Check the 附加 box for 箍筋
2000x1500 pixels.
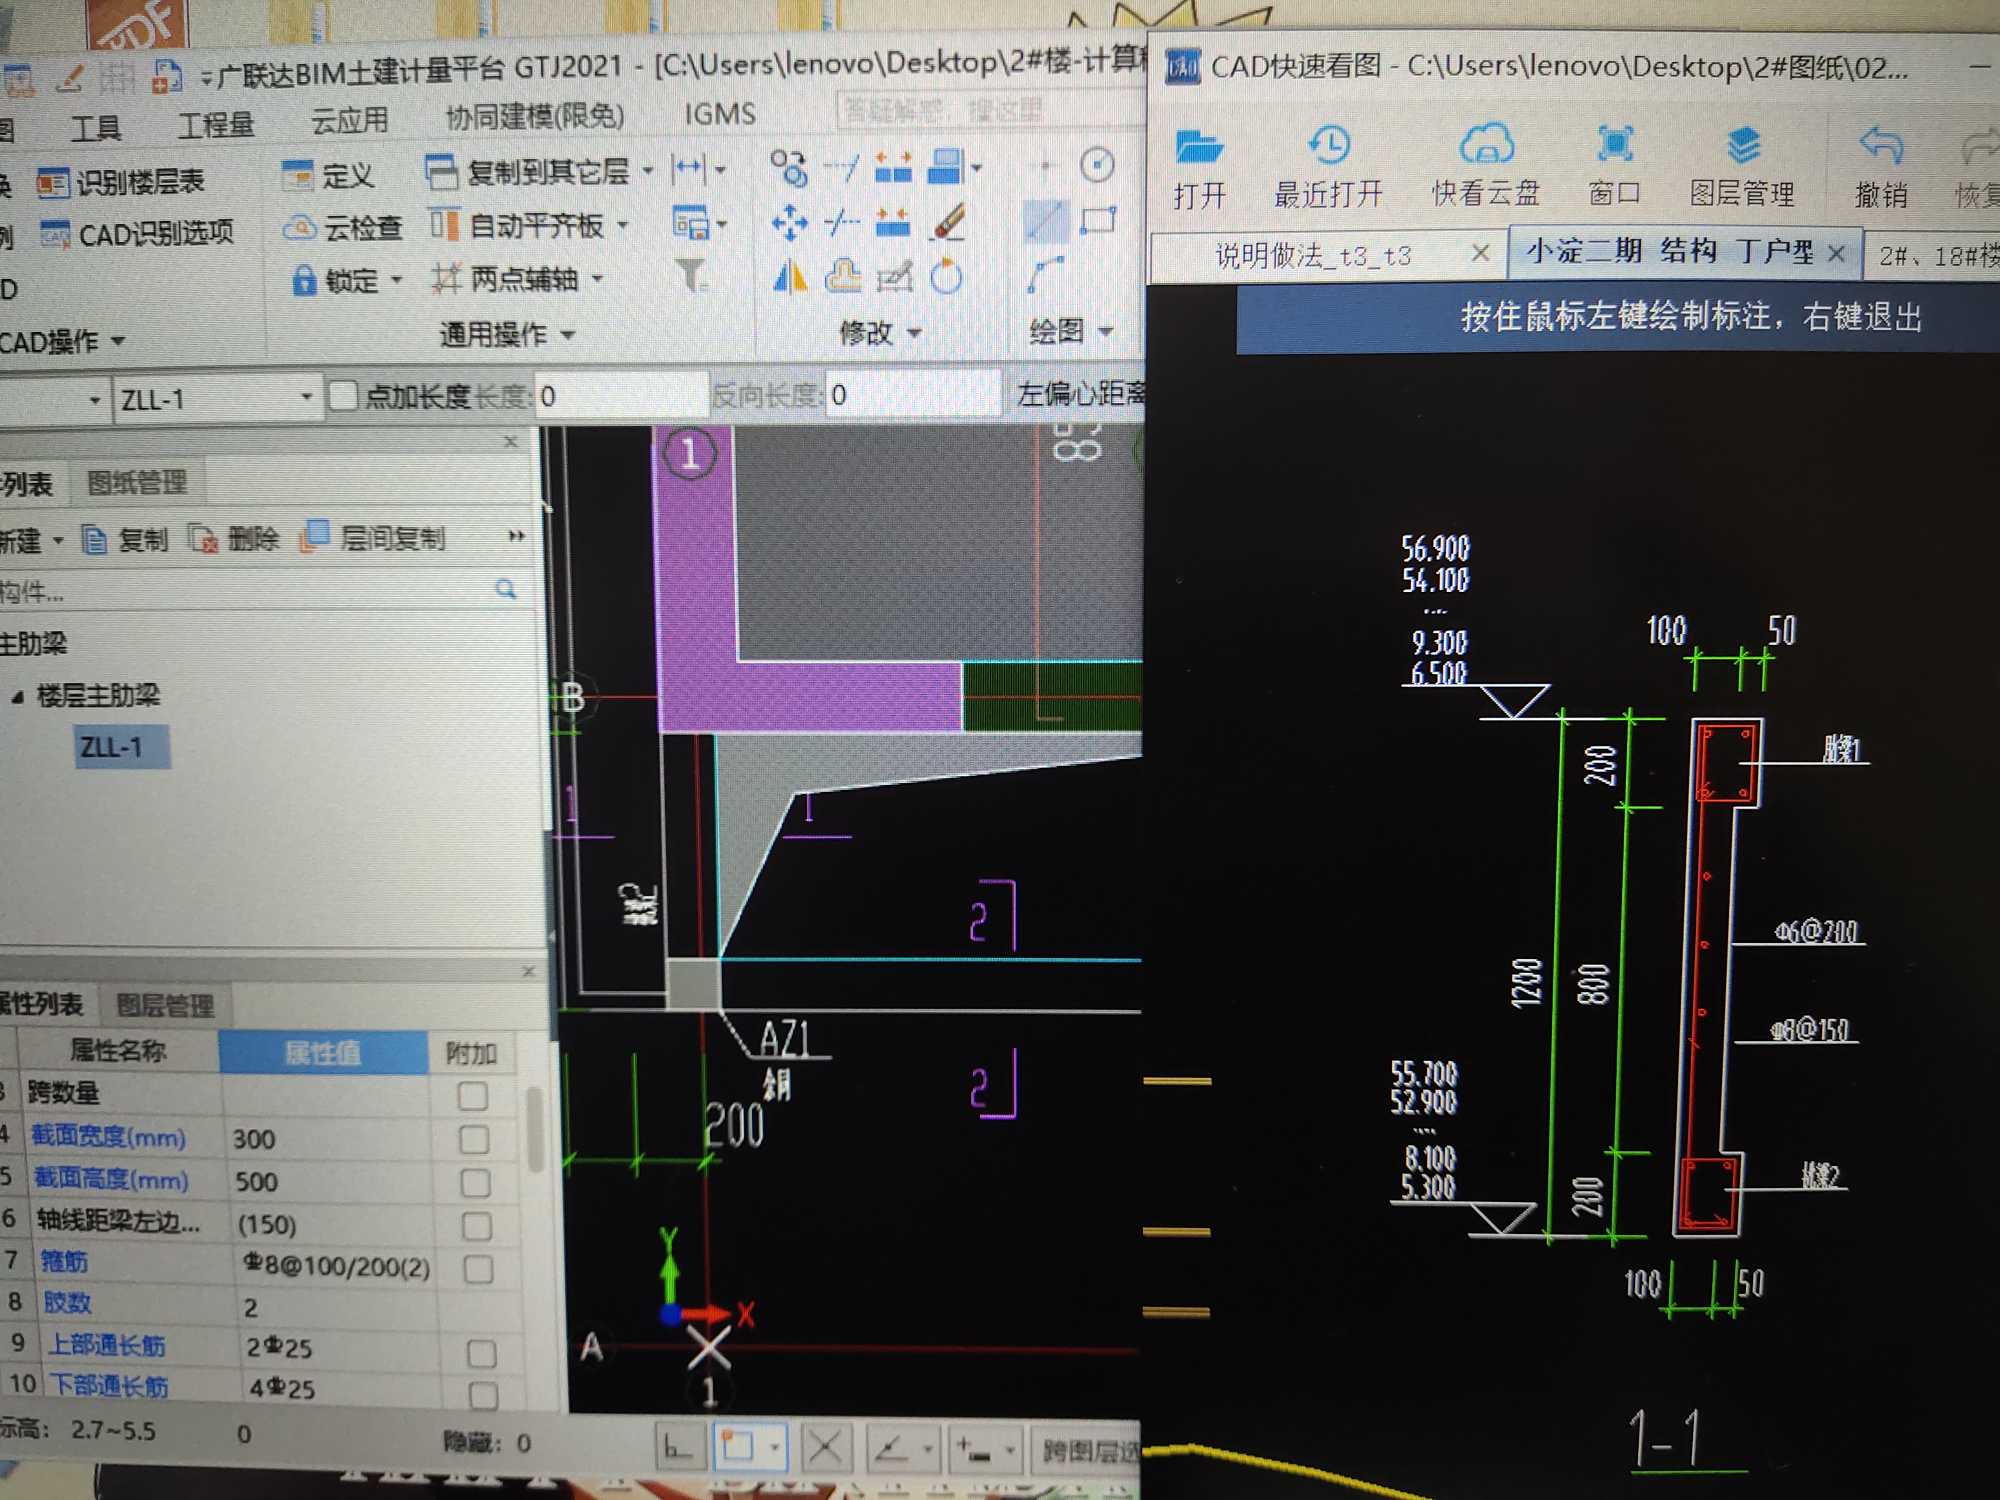tap(479, 1269)
